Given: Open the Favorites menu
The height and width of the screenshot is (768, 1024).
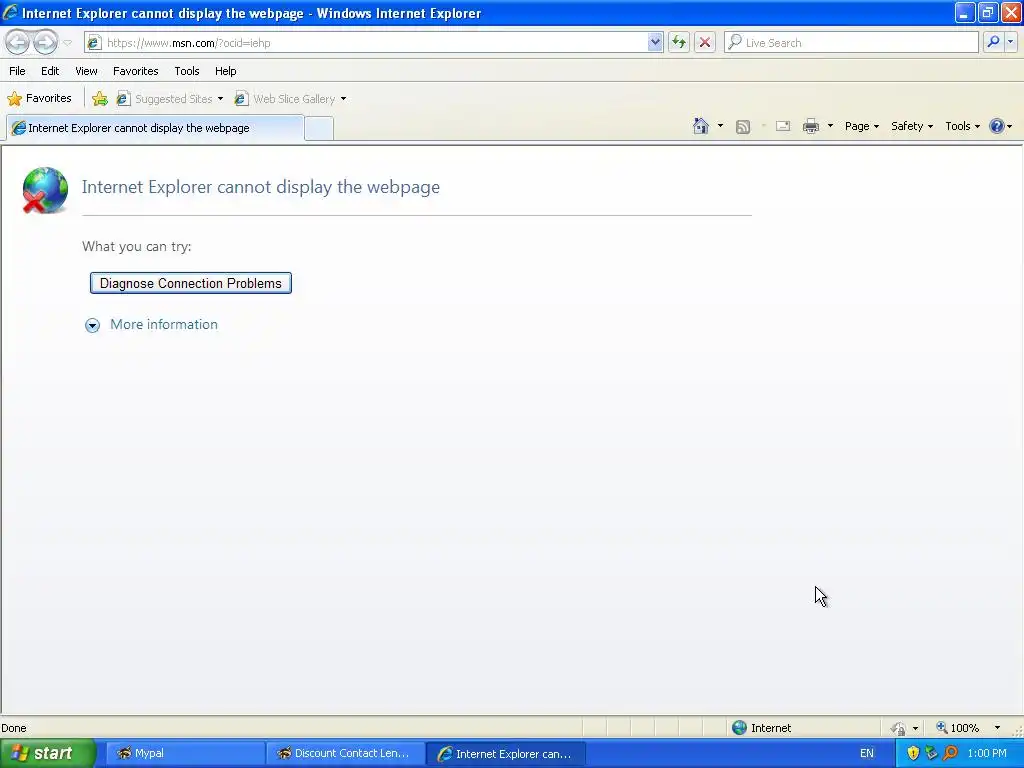Looking at the screenshot, I should 135,71.
